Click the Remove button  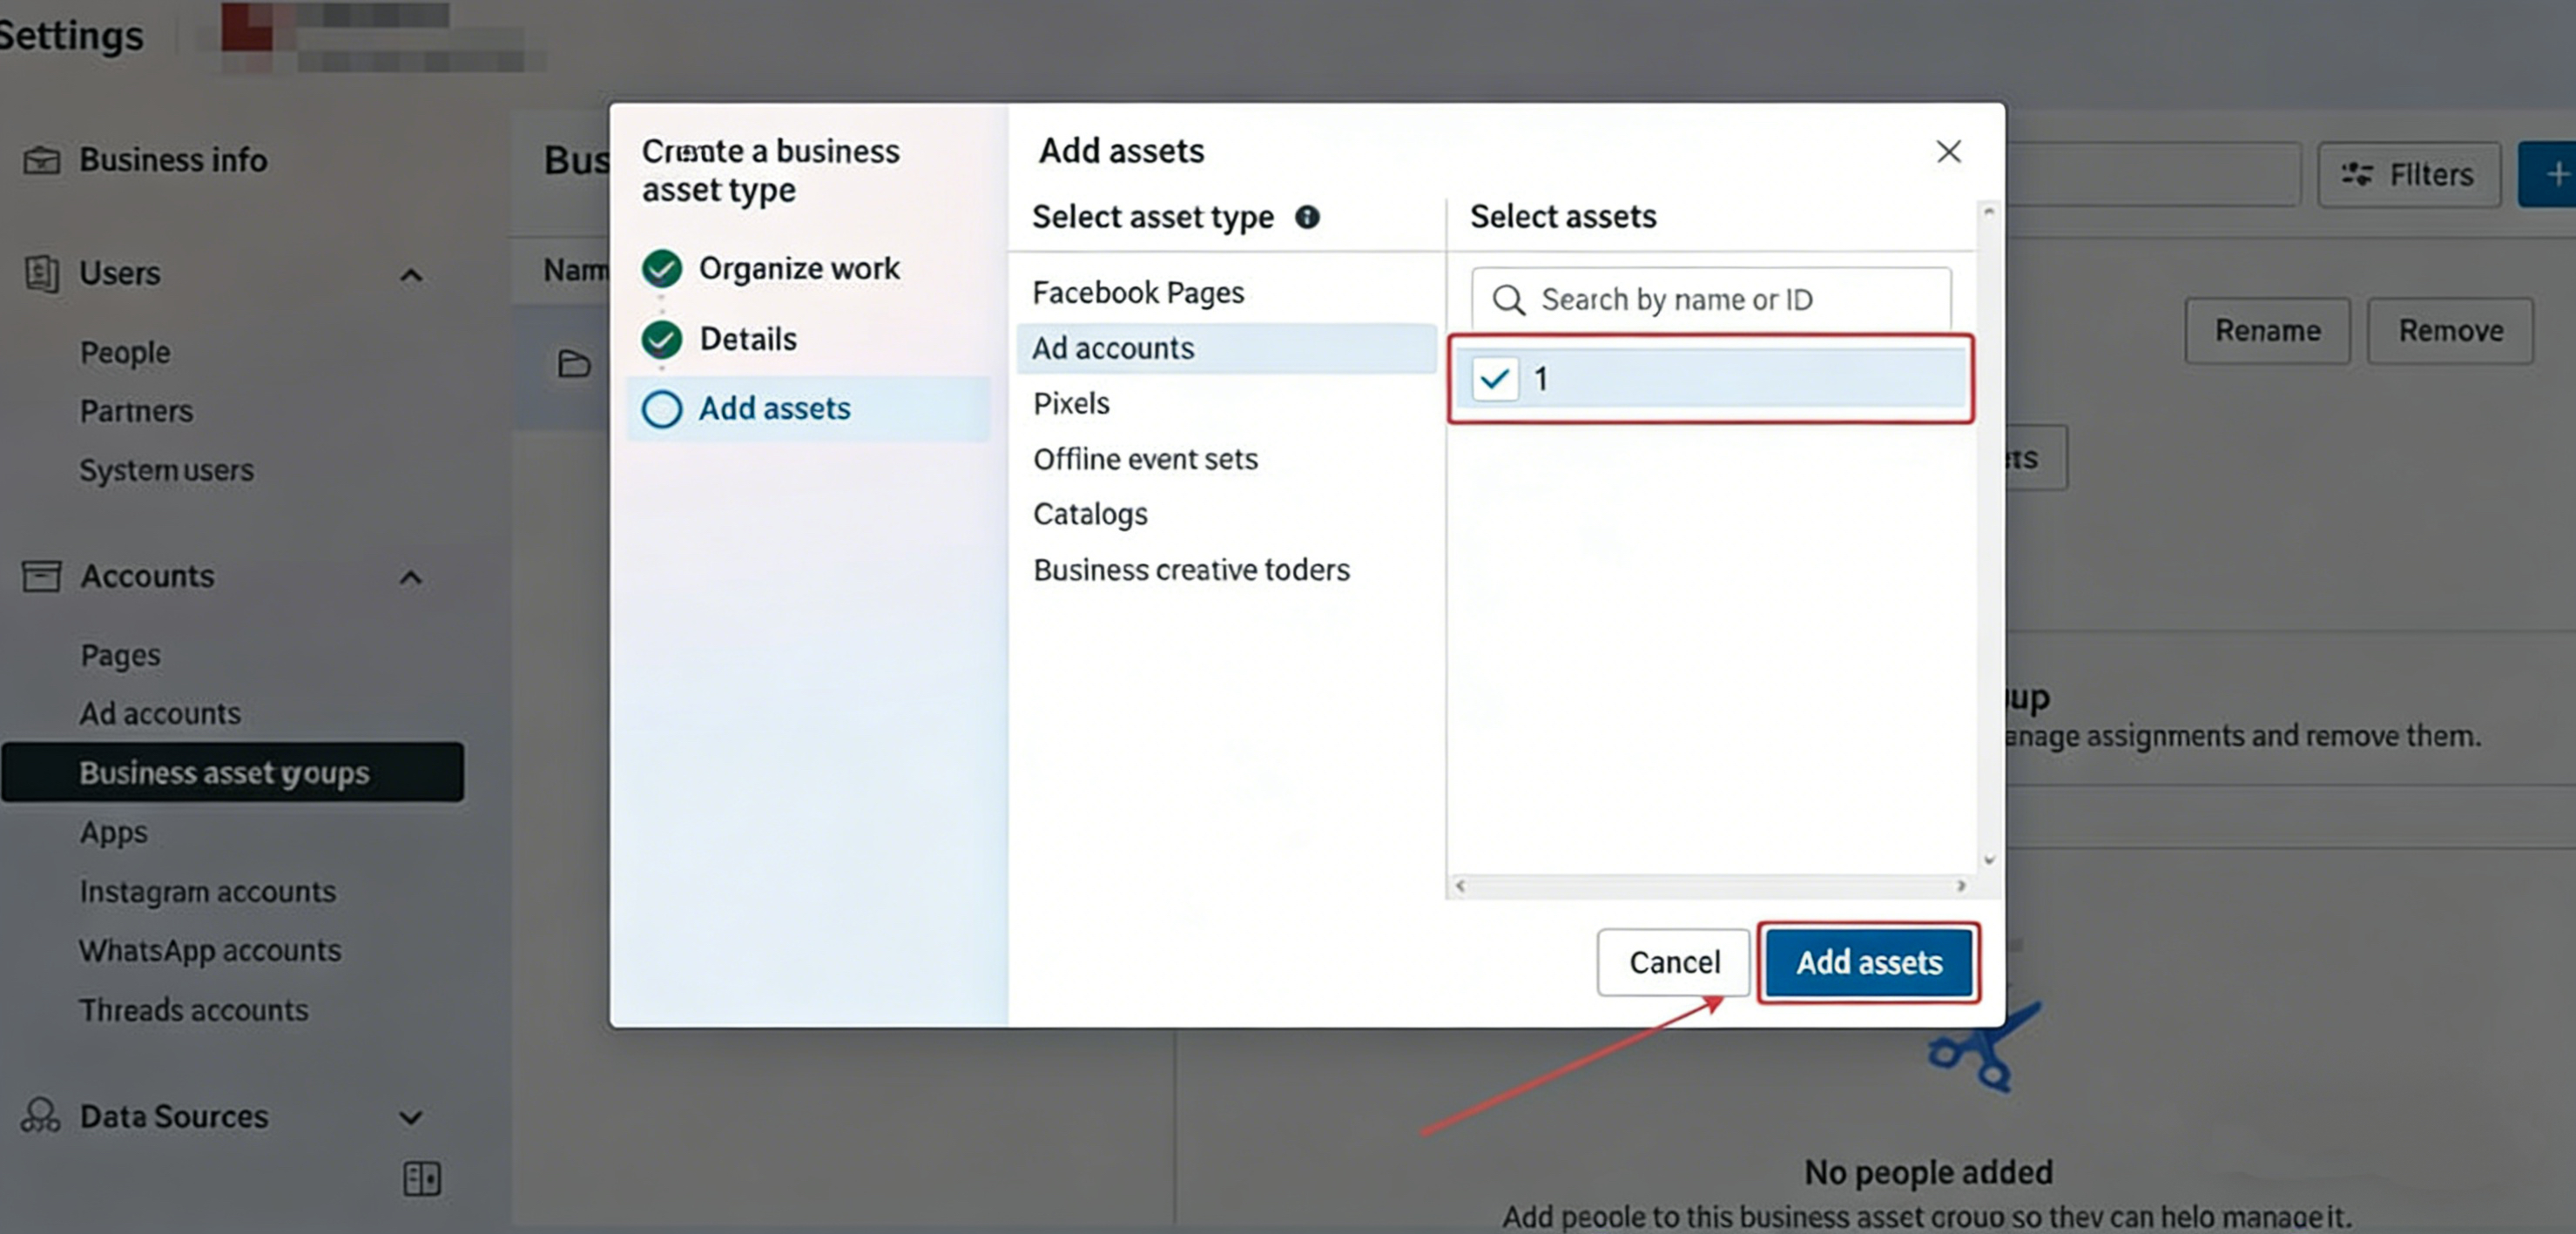(2451, 330)
